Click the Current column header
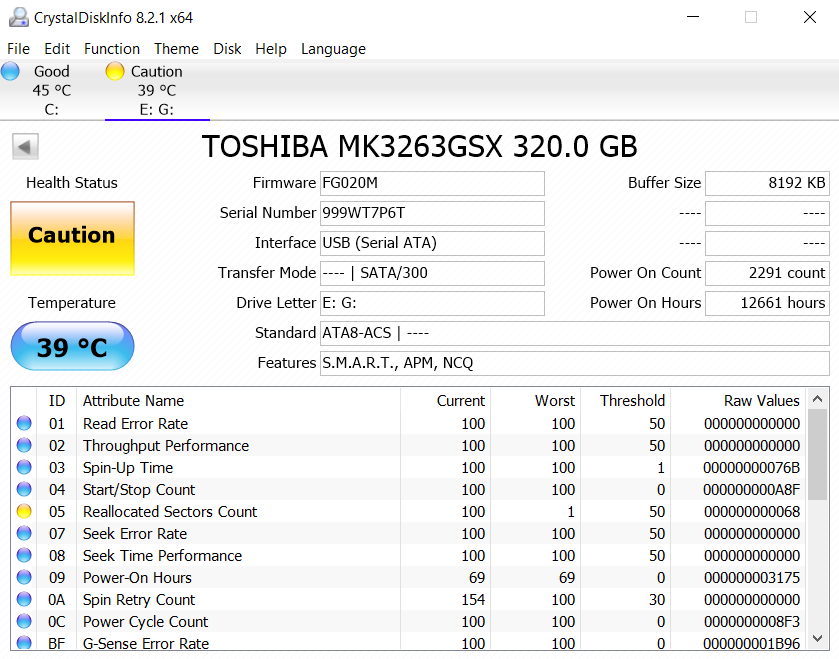Image resolution: width=839 pixels, height=659 pixels. 445,401
